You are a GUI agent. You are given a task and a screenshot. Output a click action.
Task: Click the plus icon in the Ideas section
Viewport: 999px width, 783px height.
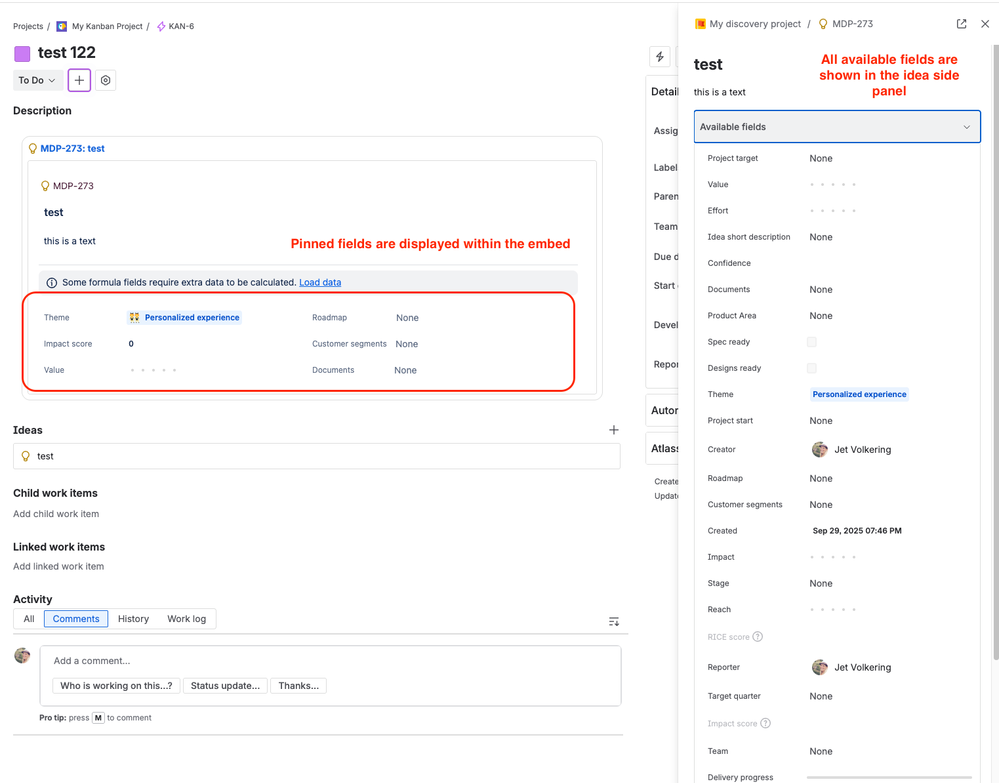pos(614,430)
